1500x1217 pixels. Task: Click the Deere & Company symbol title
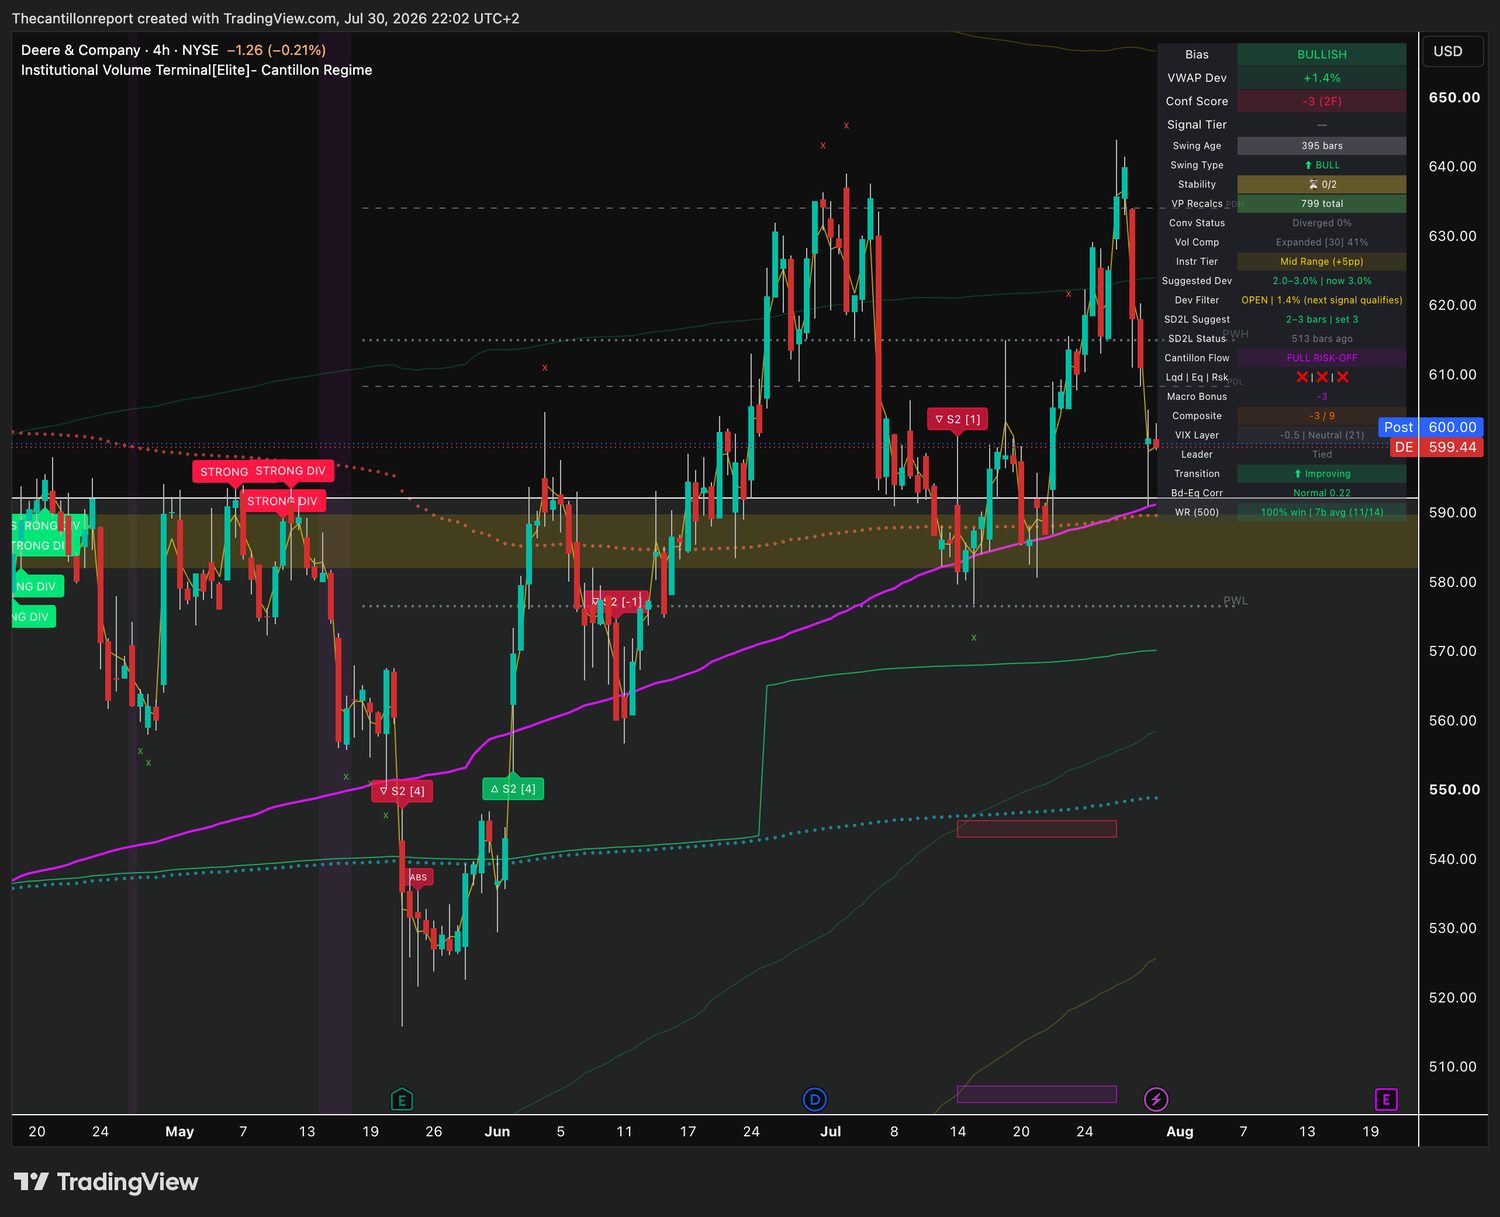click(x=81, y=50)
